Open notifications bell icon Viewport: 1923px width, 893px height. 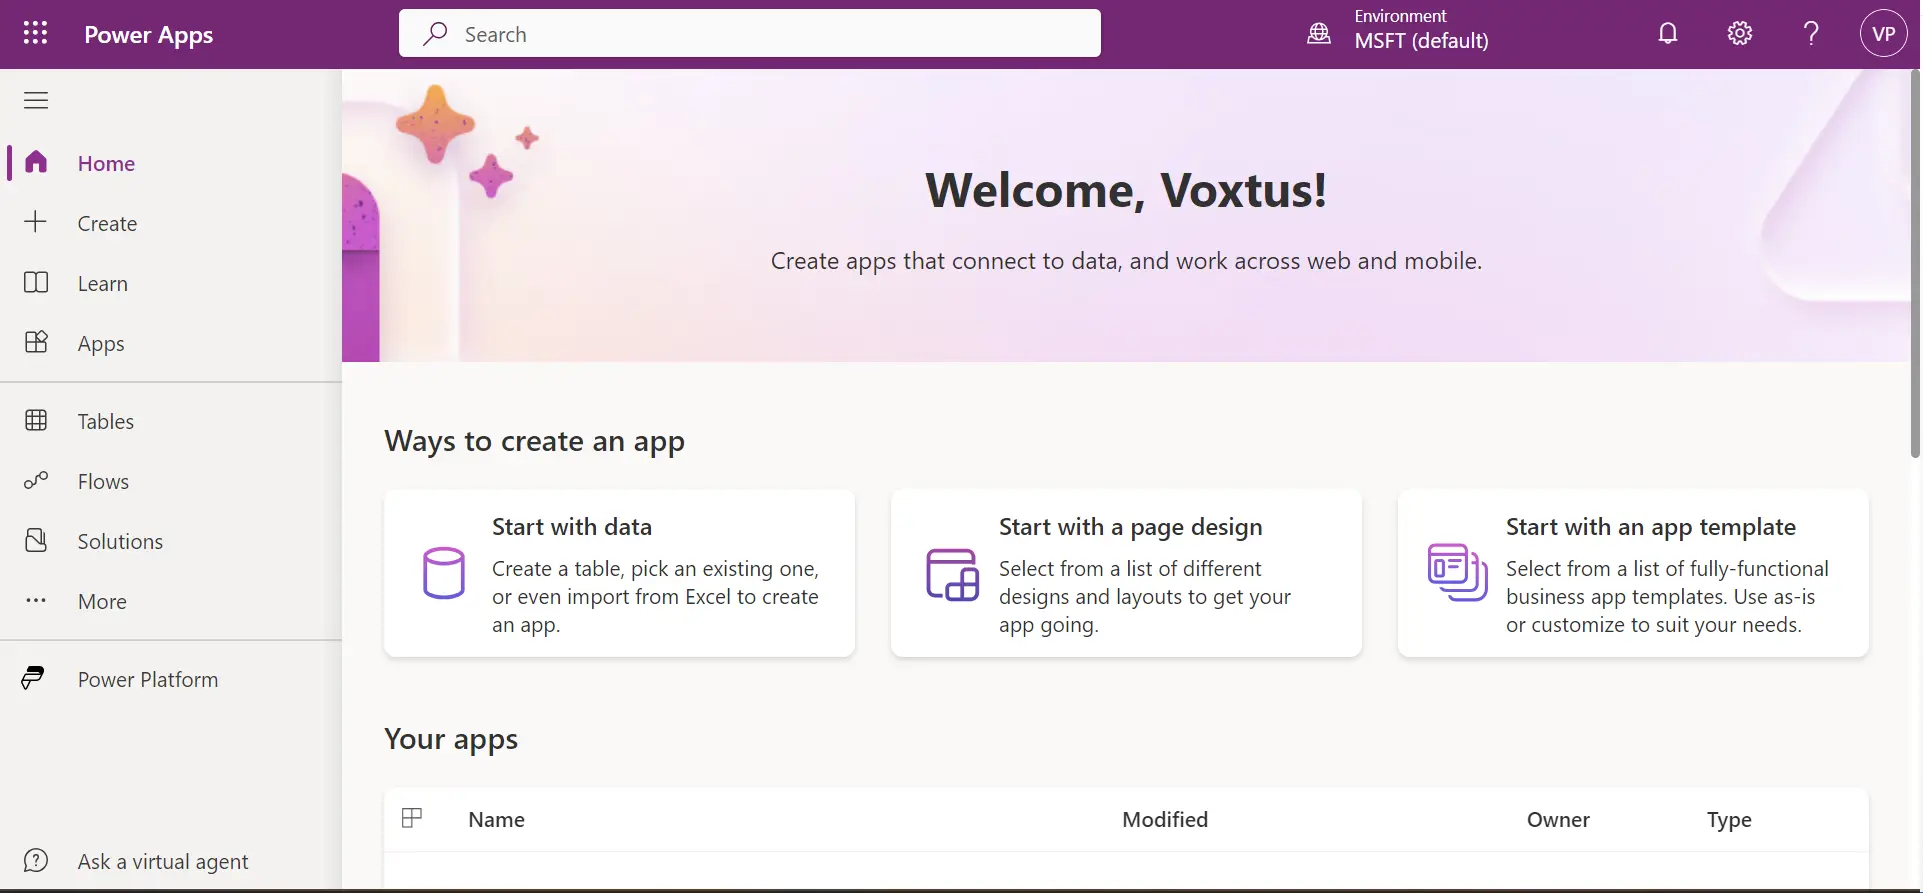click(1668, 34)
